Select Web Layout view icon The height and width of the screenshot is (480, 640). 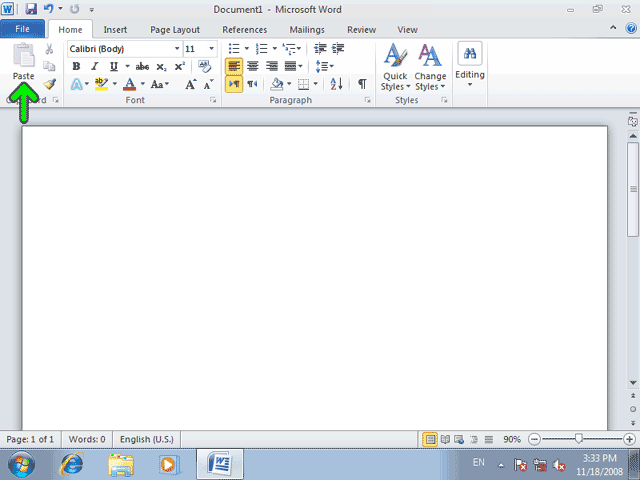(x=459, y=440)
